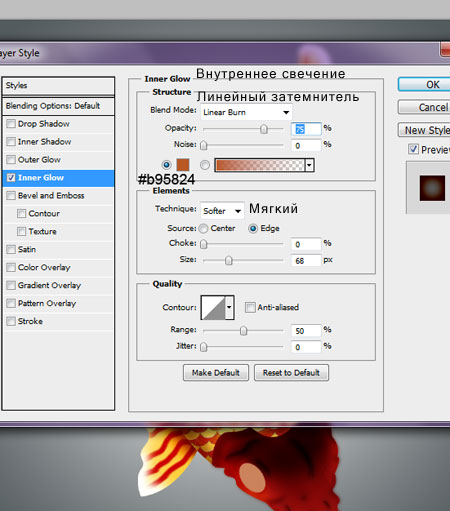
Task: Open the Blend Mode Linear Burn dropdown
Action: (246, 112)
